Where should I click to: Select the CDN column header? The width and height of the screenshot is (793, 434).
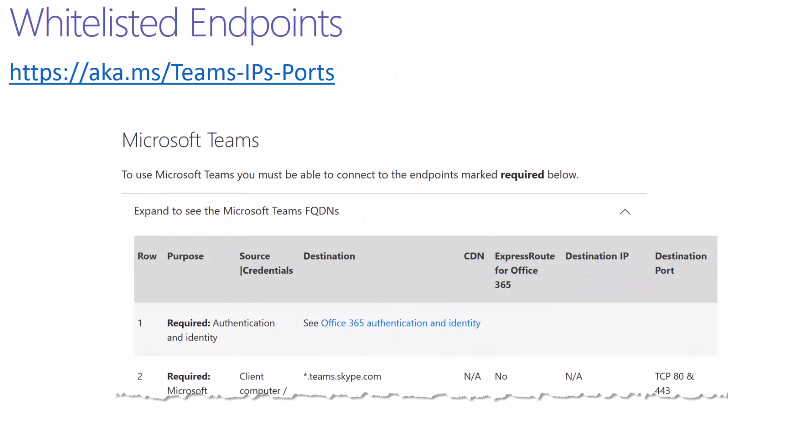click(474, 256)
